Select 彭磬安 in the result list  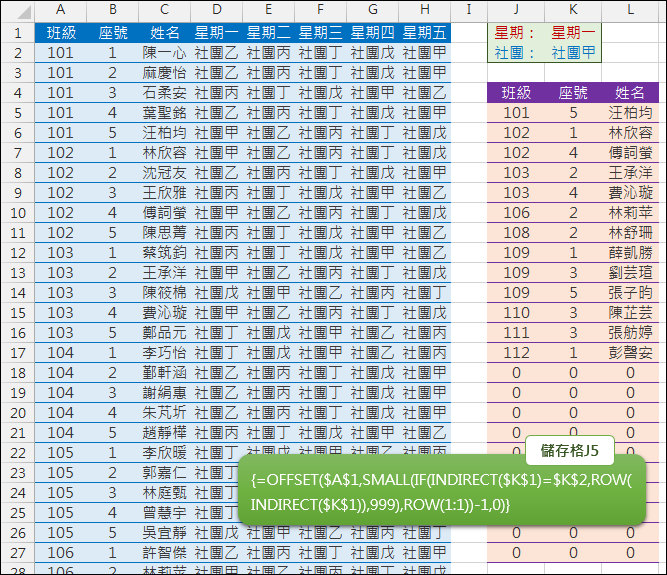630,353
